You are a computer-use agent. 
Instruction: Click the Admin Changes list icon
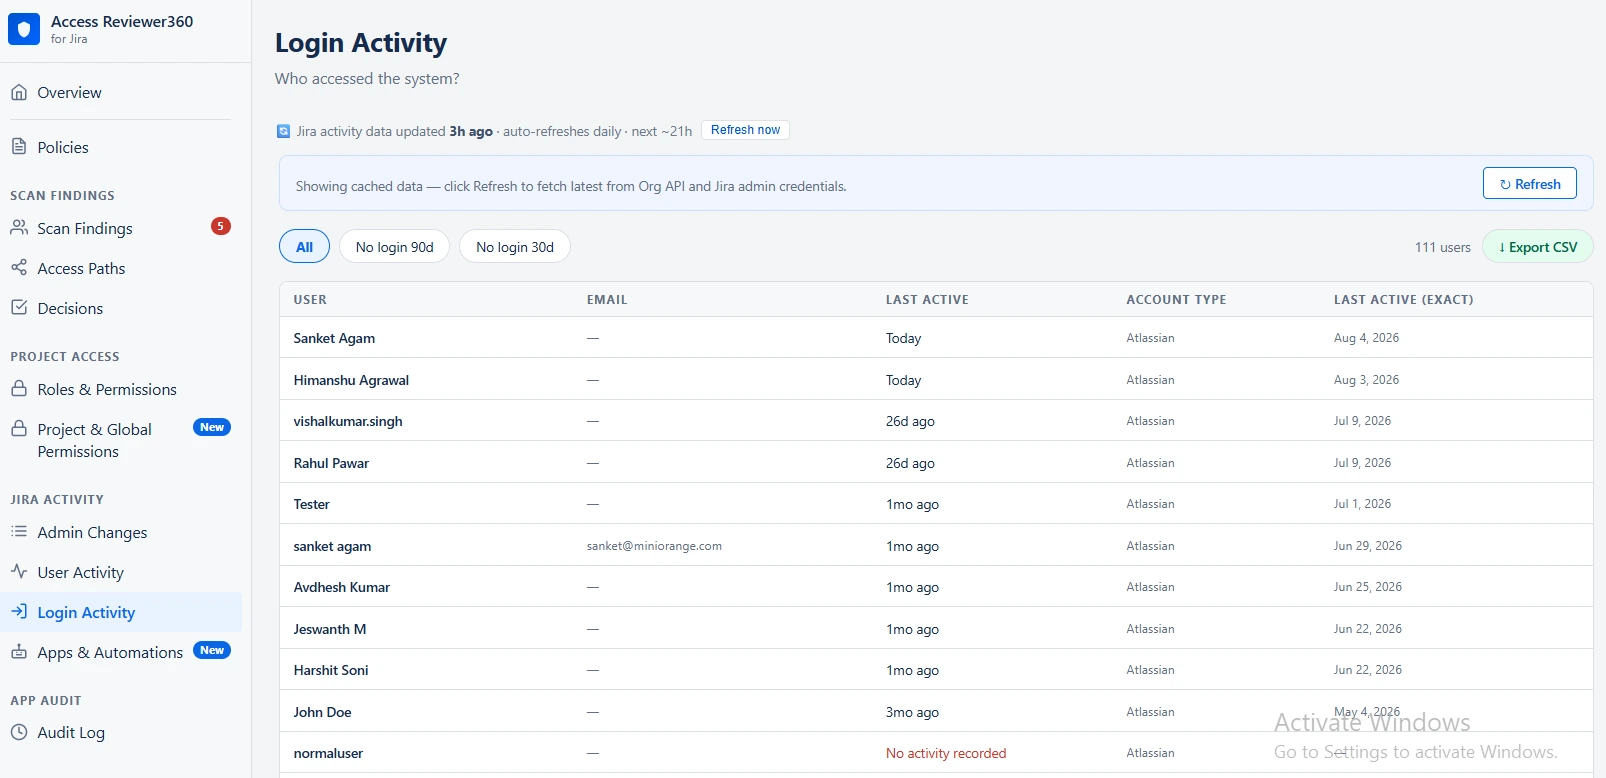click(19, 532)
